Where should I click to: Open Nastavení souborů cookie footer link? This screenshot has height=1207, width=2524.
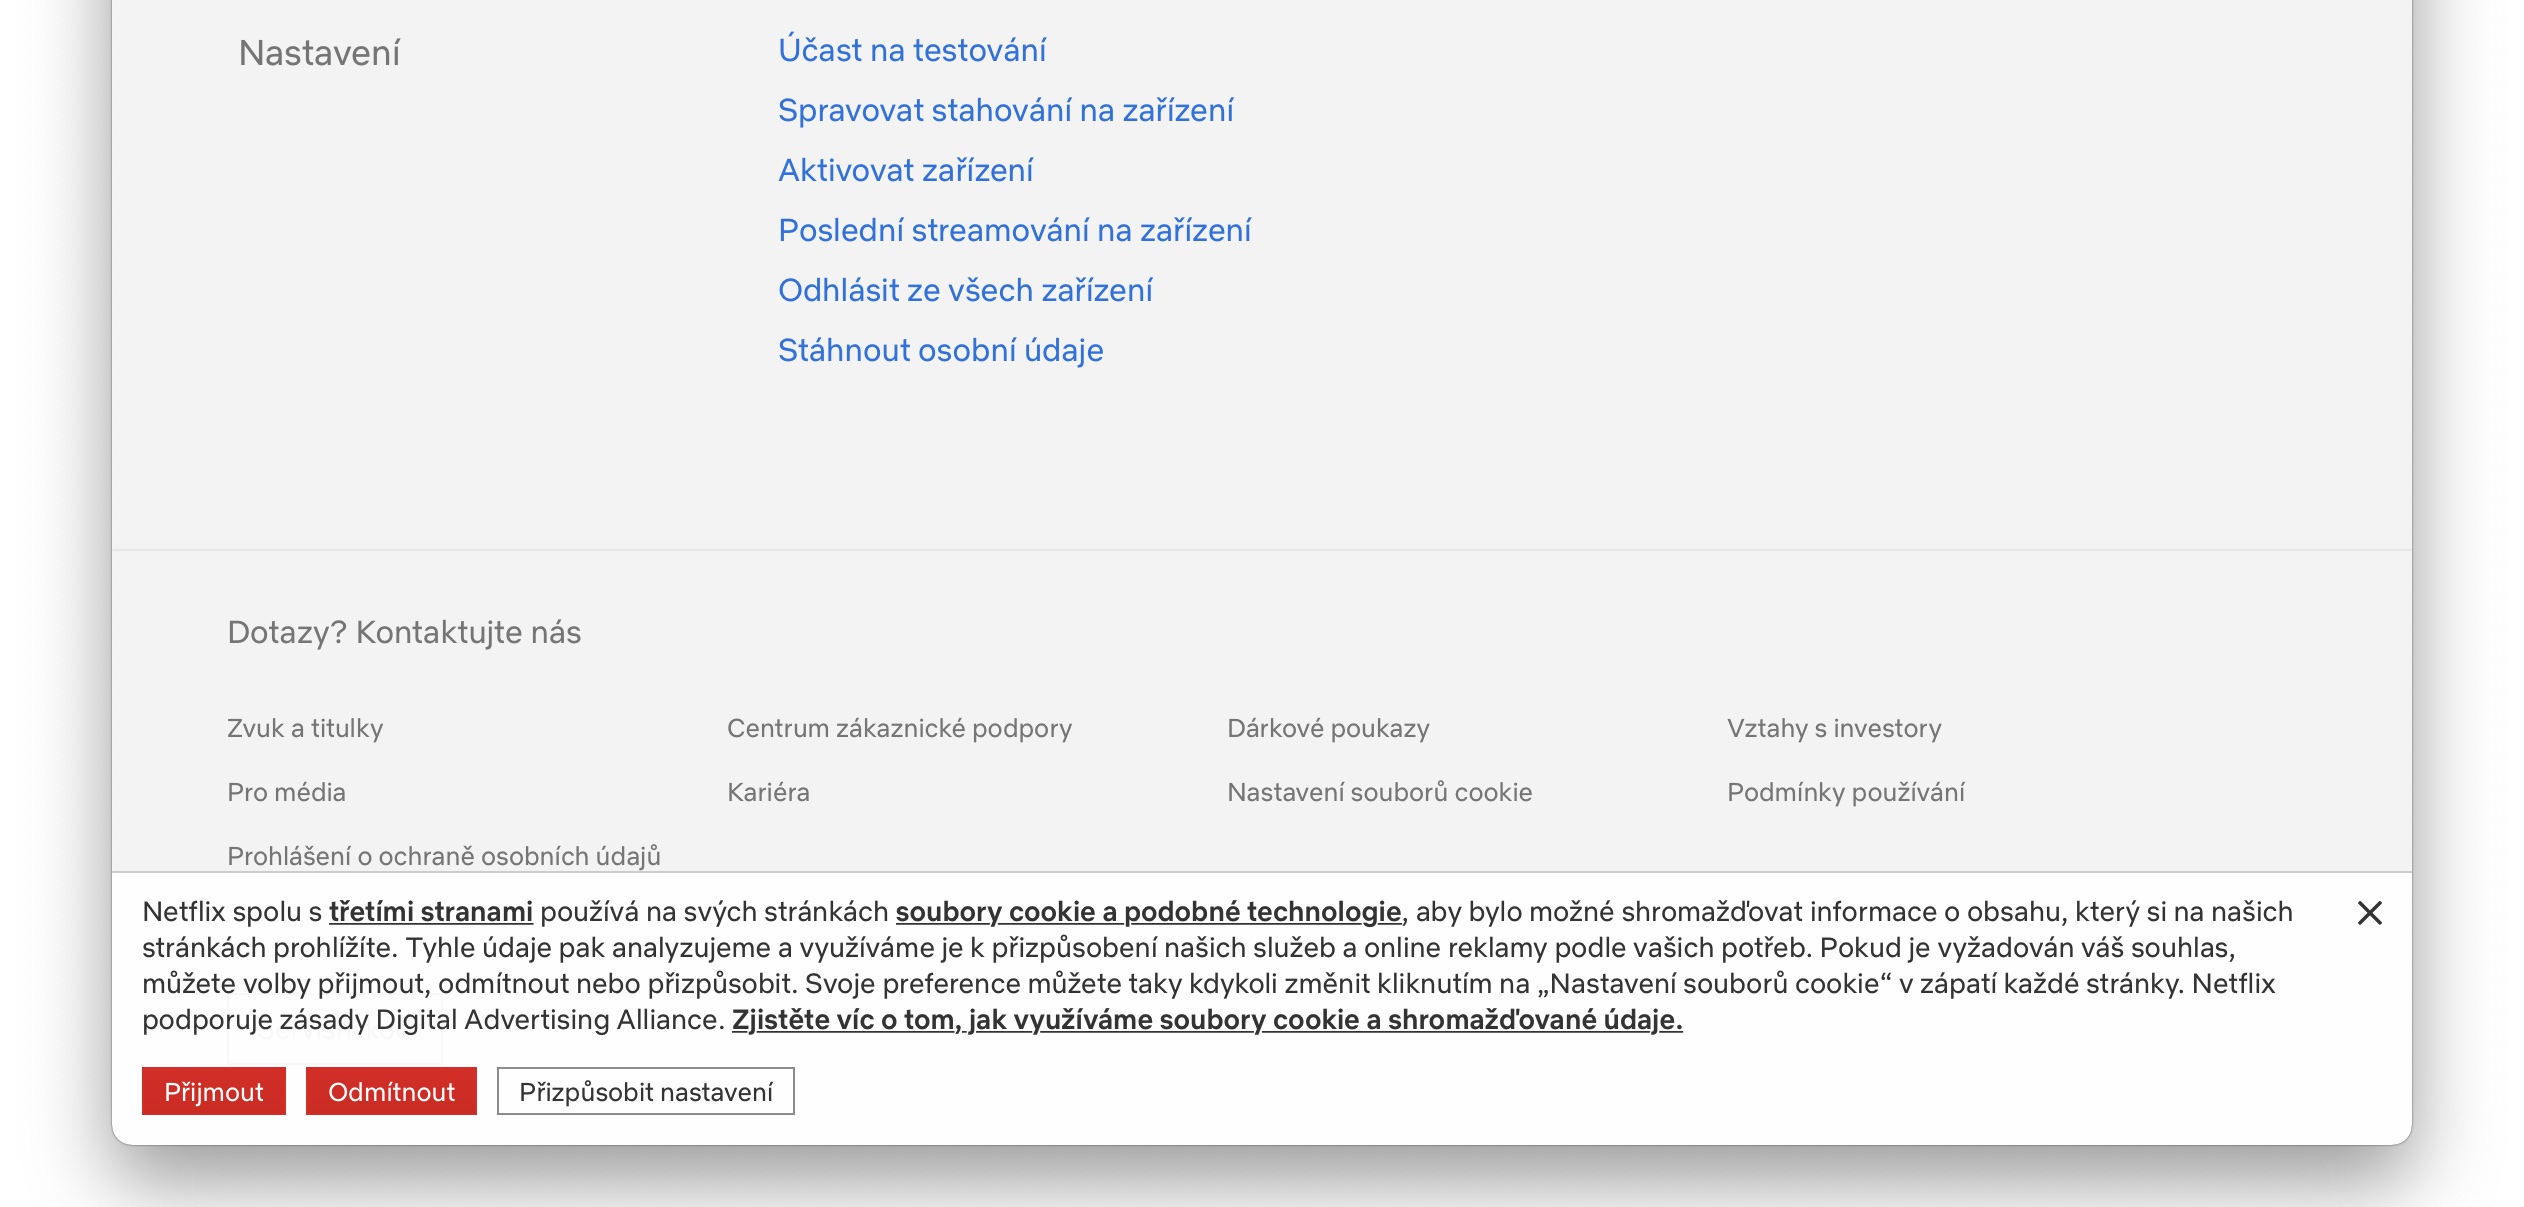point(1379,792)
